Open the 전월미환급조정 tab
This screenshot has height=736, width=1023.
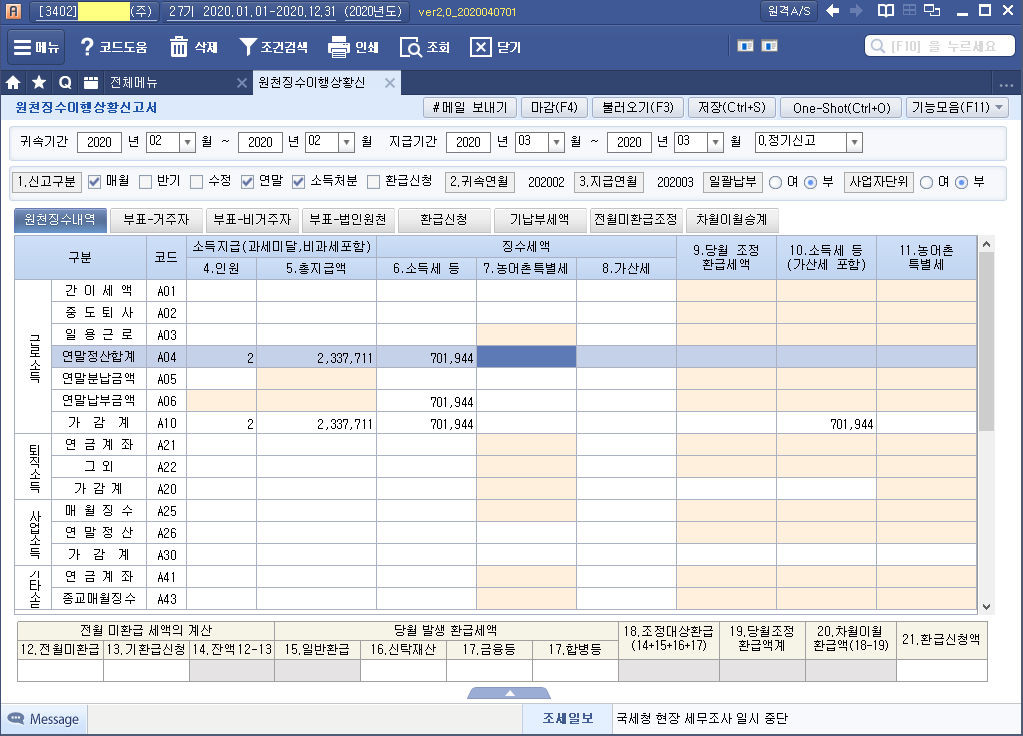635,220
